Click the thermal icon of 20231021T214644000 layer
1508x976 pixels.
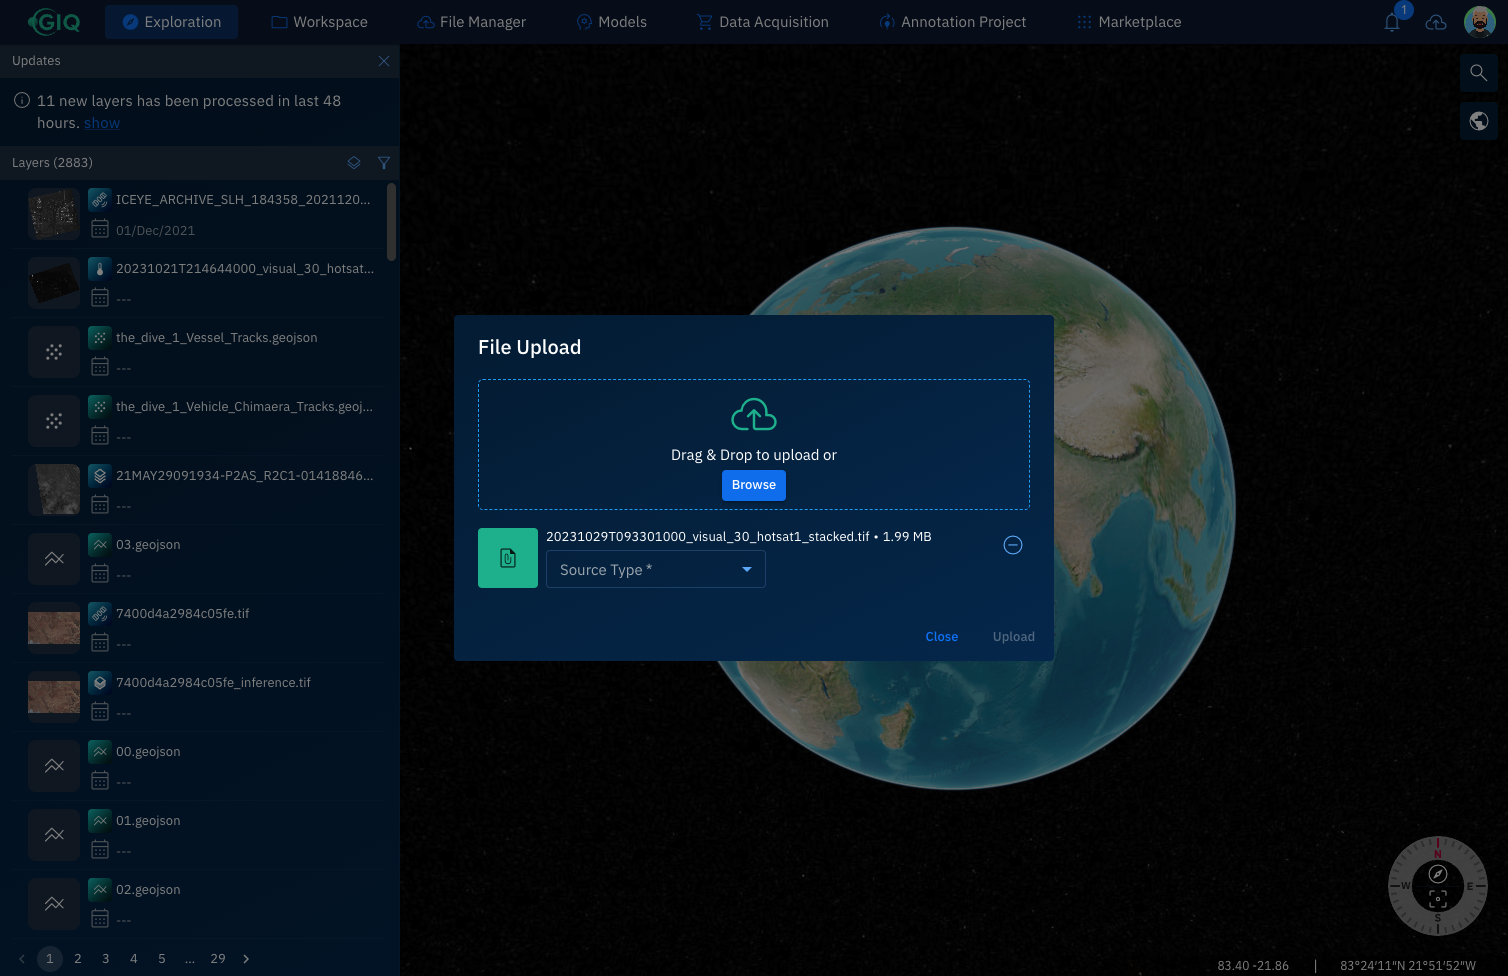coord(99,269)
